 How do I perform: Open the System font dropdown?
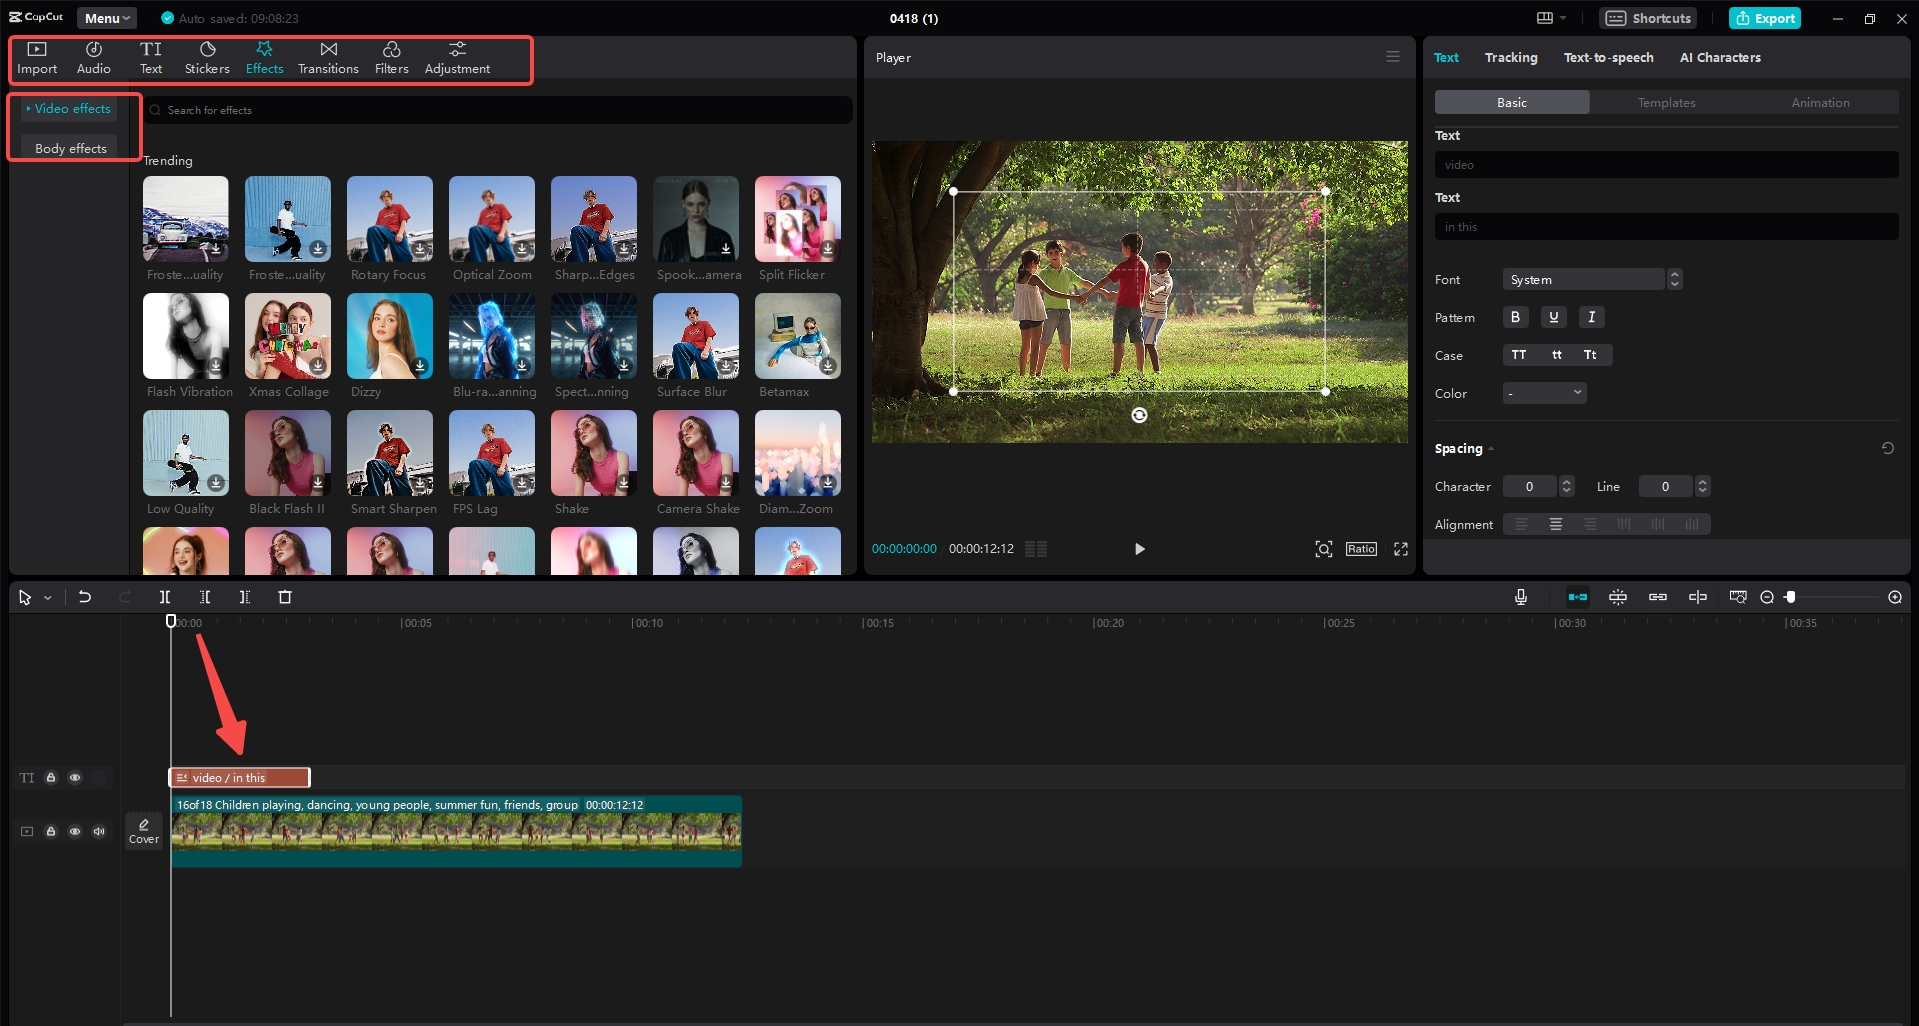(1583, 279)
